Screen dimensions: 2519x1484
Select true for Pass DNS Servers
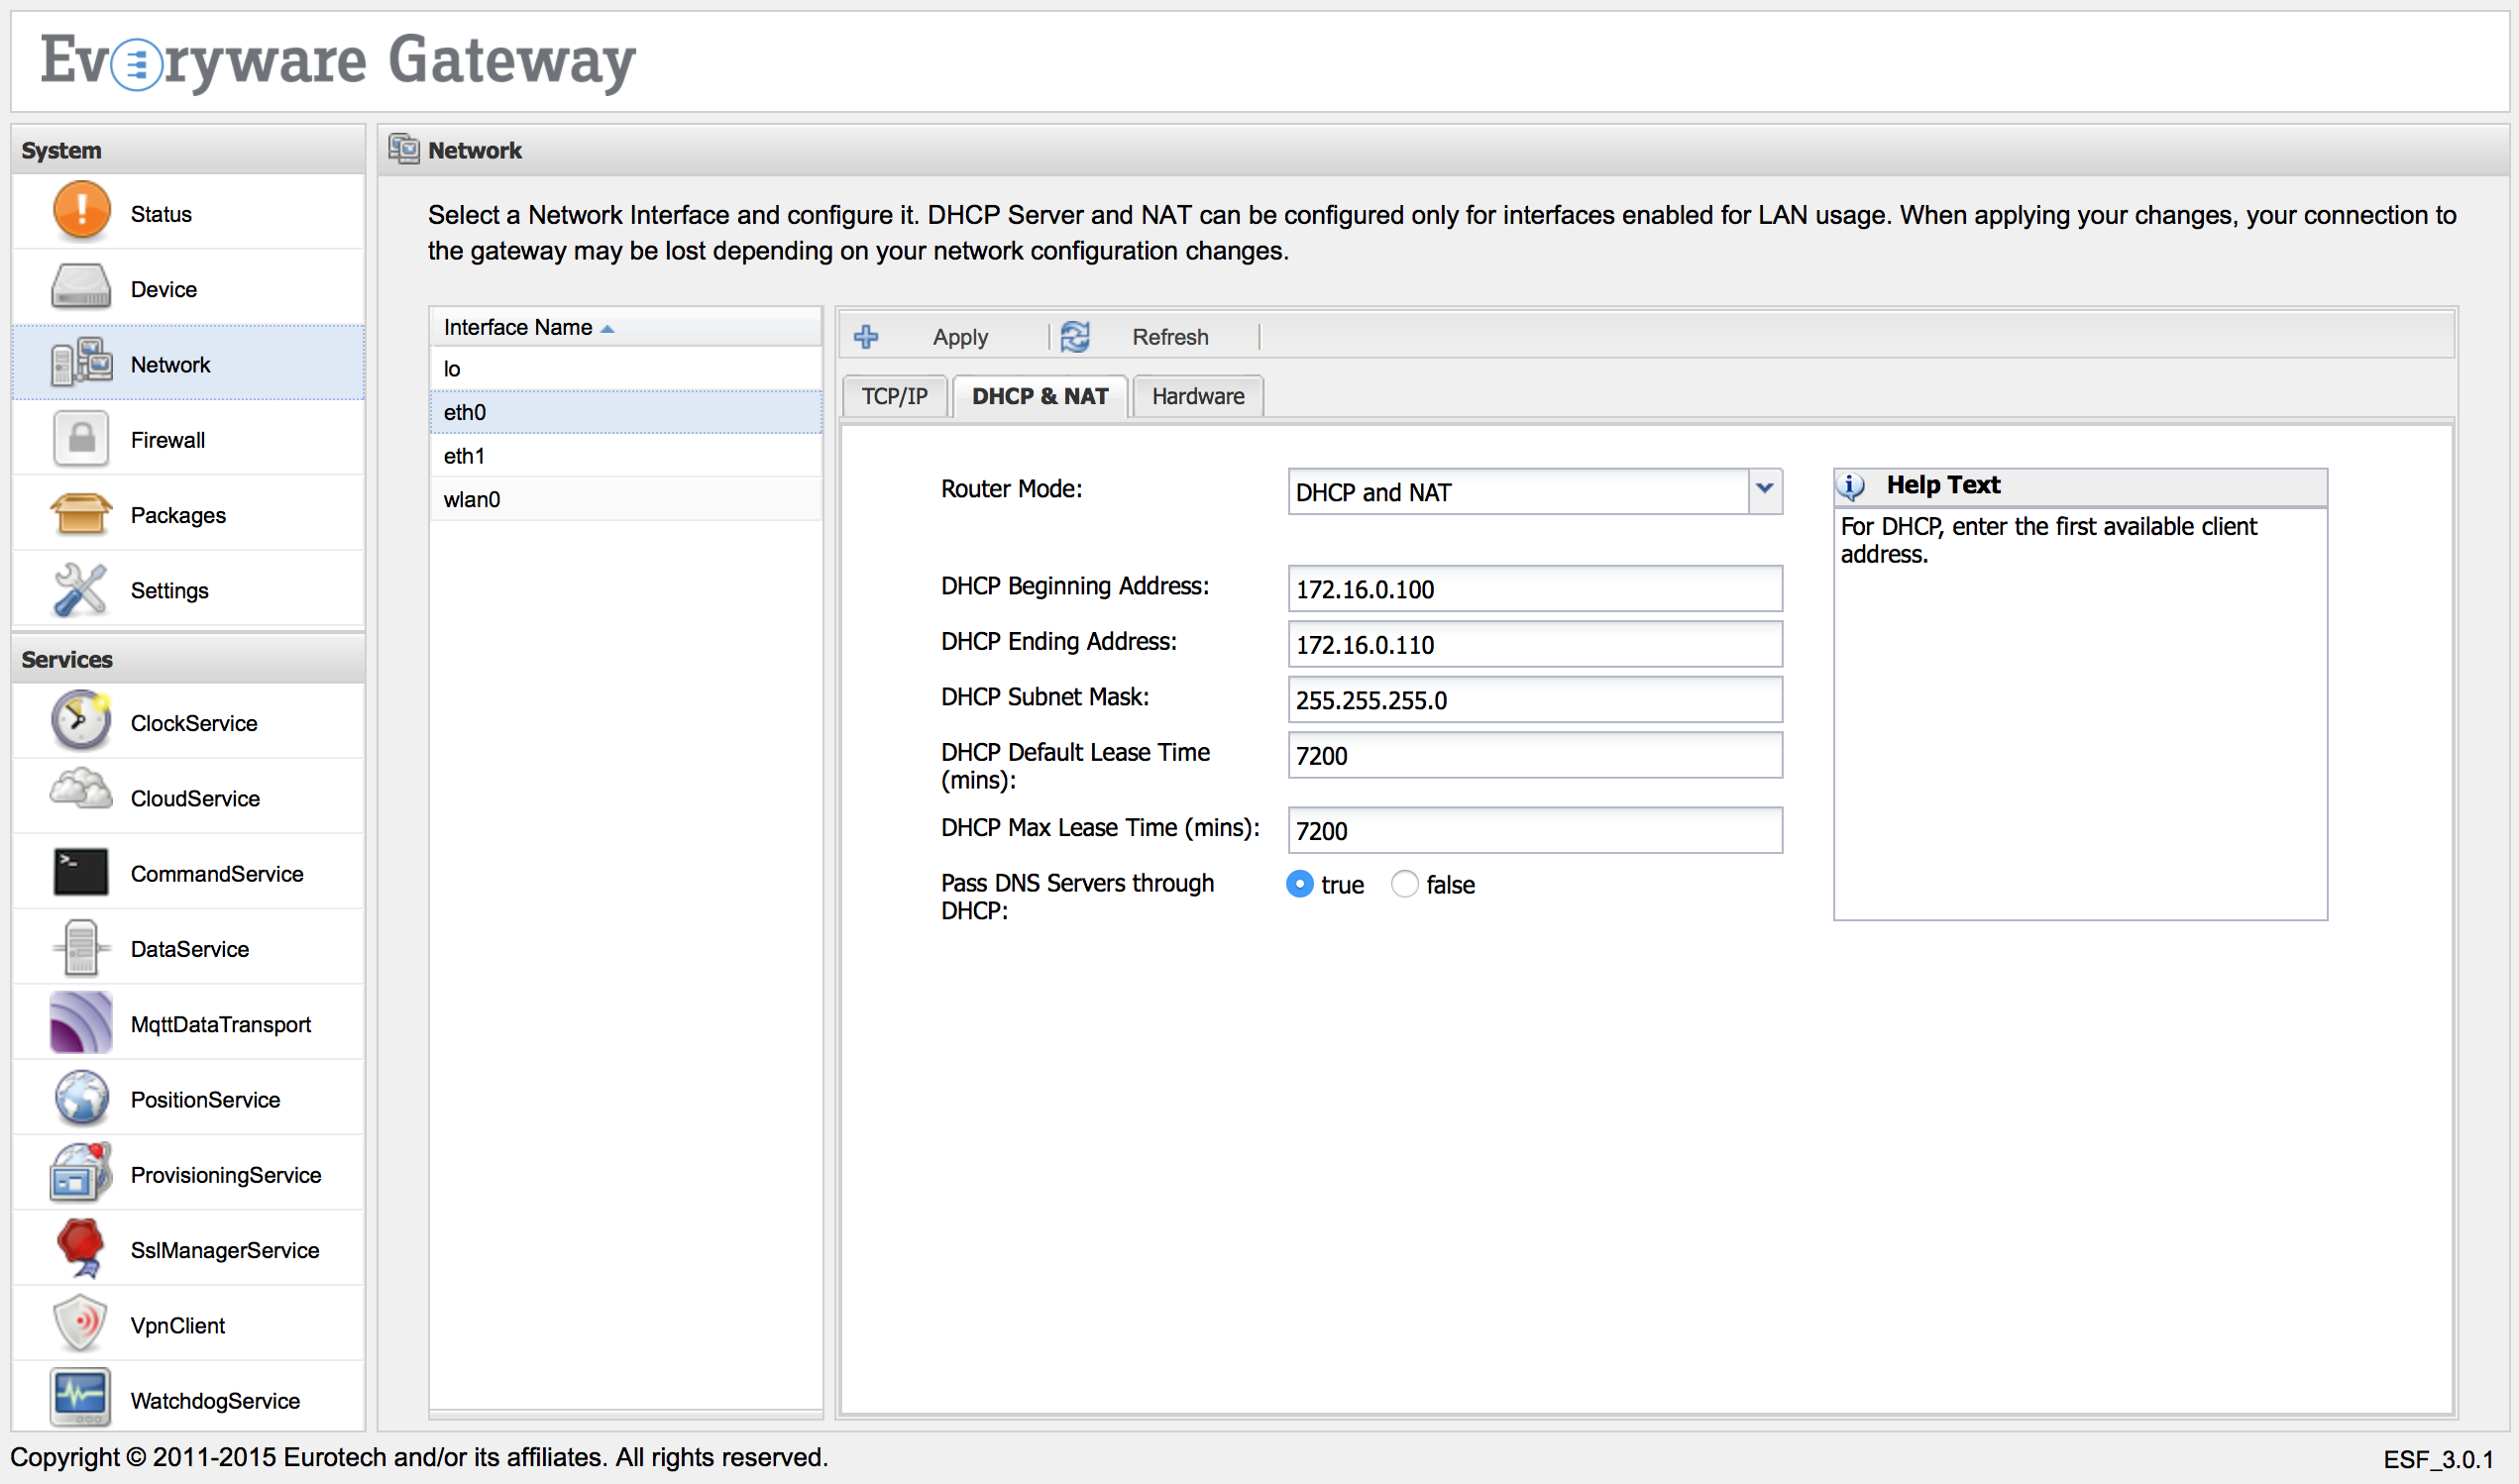point(1299,884)
